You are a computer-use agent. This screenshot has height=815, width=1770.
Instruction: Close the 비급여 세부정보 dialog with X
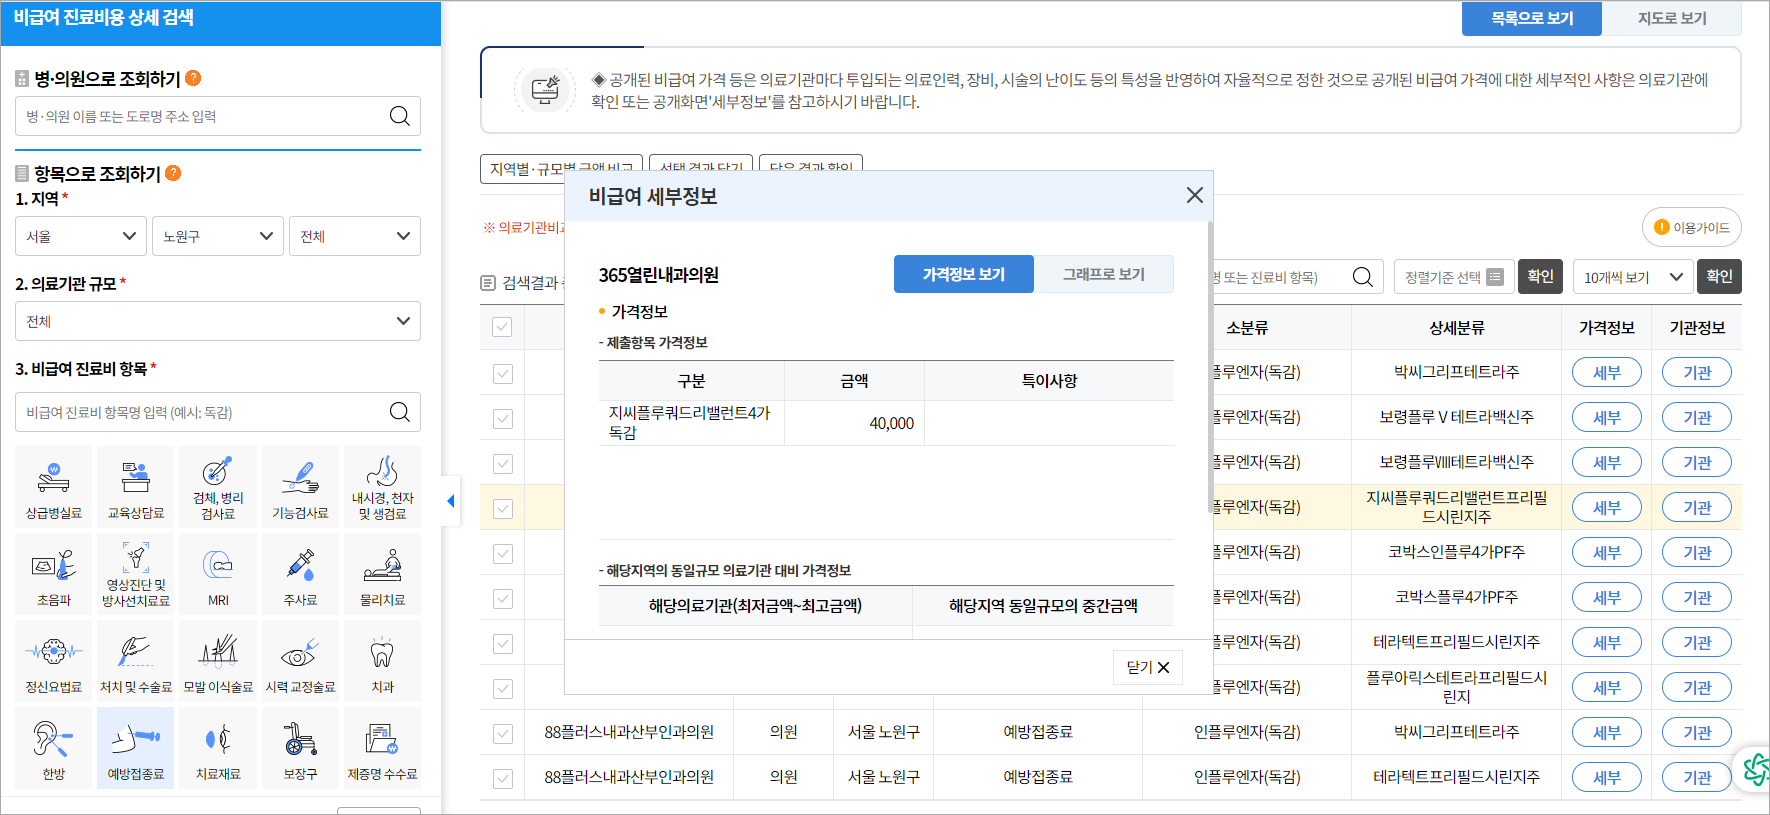[x=1194, y=195]
